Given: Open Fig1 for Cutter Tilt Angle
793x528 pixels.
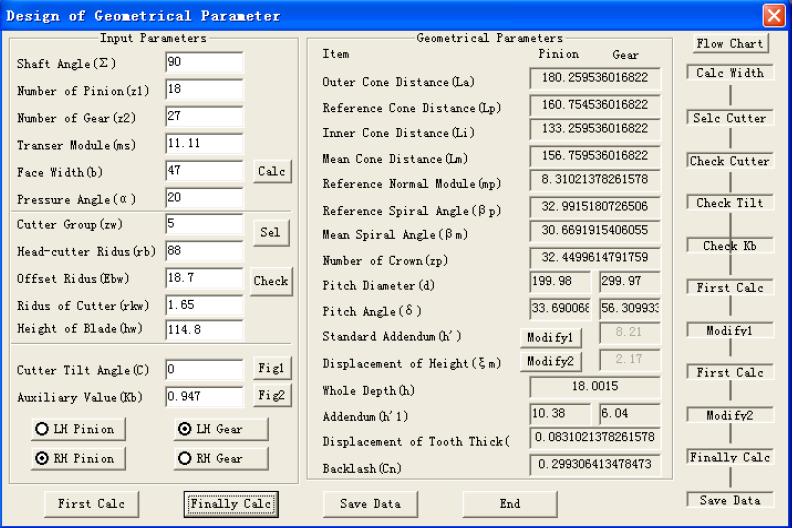Looking at the screenshot, I should [x=272, y=368].
